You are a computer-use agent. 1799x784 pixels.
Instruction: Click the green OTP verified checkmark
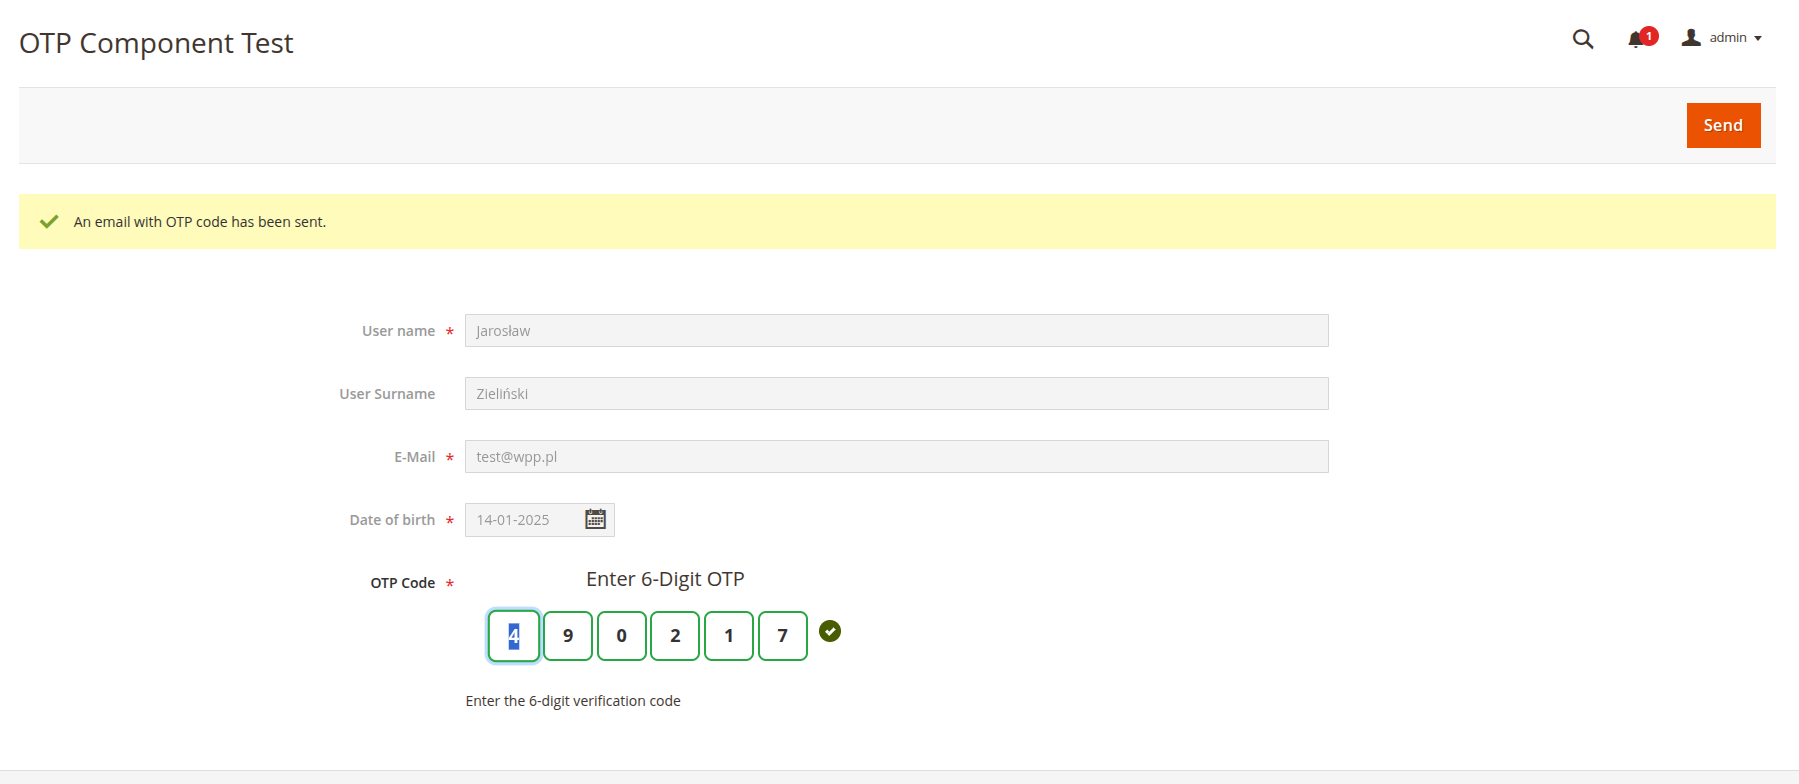pyautogui.click(x=830, y=631)
